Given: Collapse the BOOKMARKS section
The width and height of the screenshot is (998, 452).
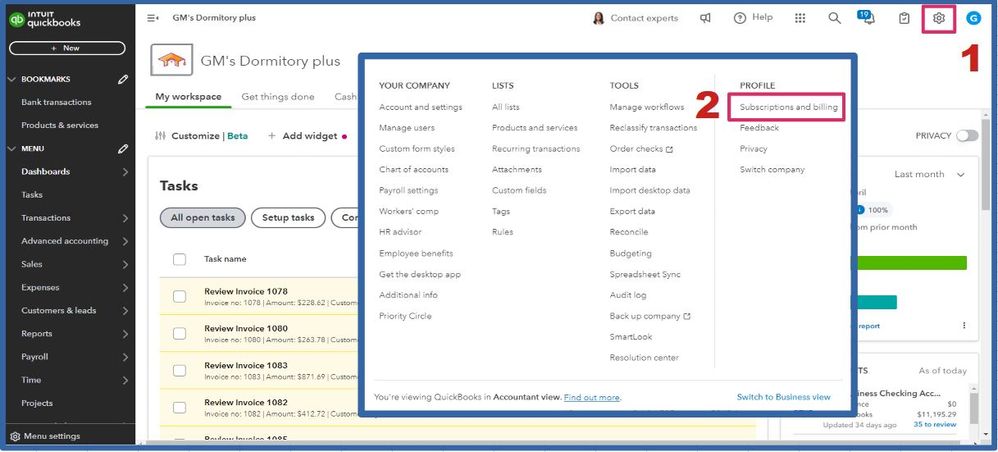Looking at the screenshot, I should pos(11,79).
